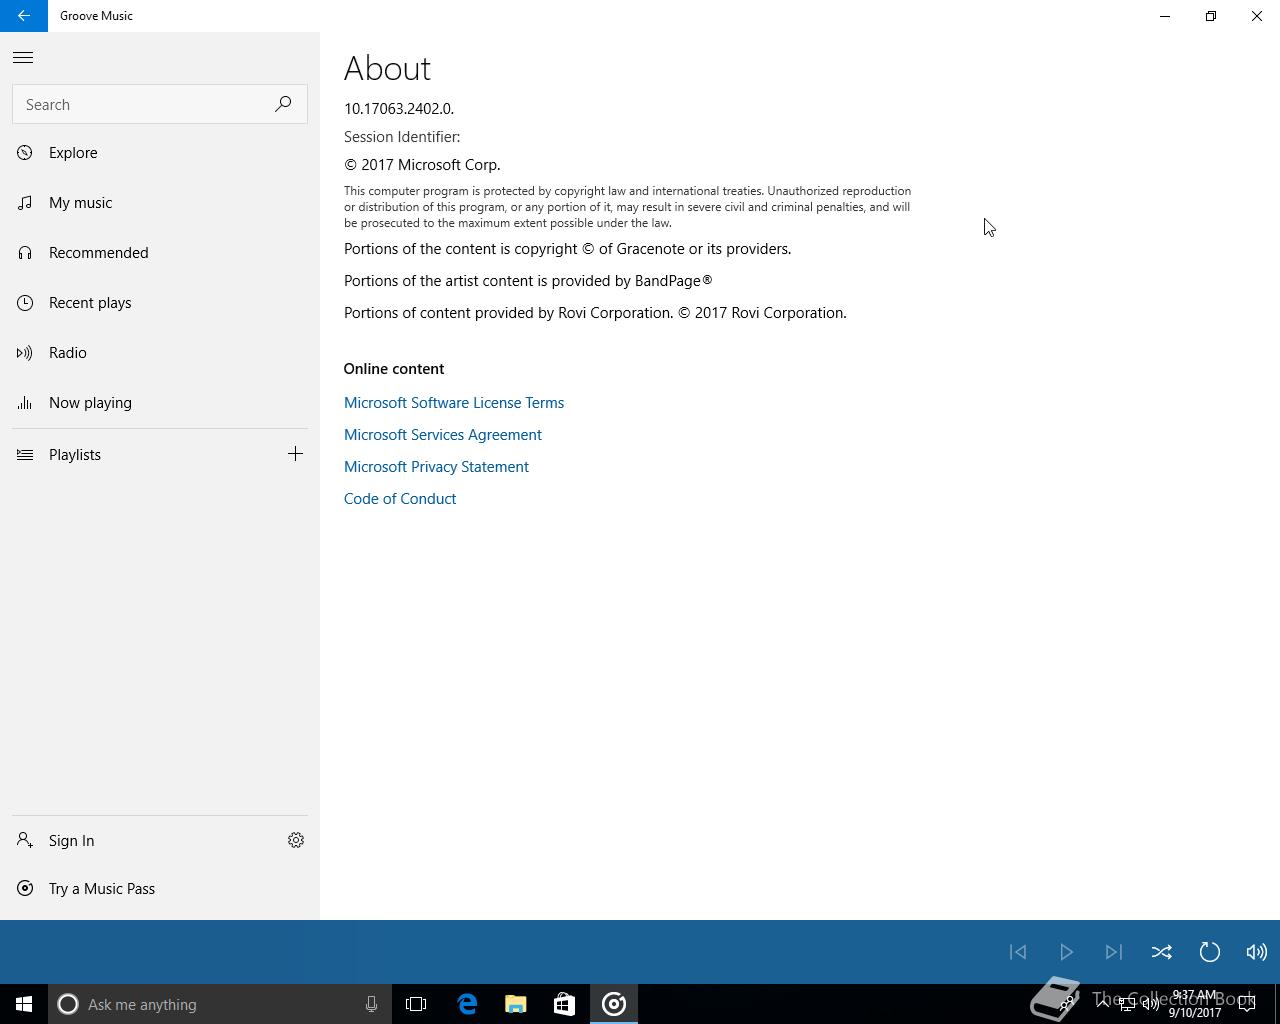Focus the Search input field

[x=160, y=104]
